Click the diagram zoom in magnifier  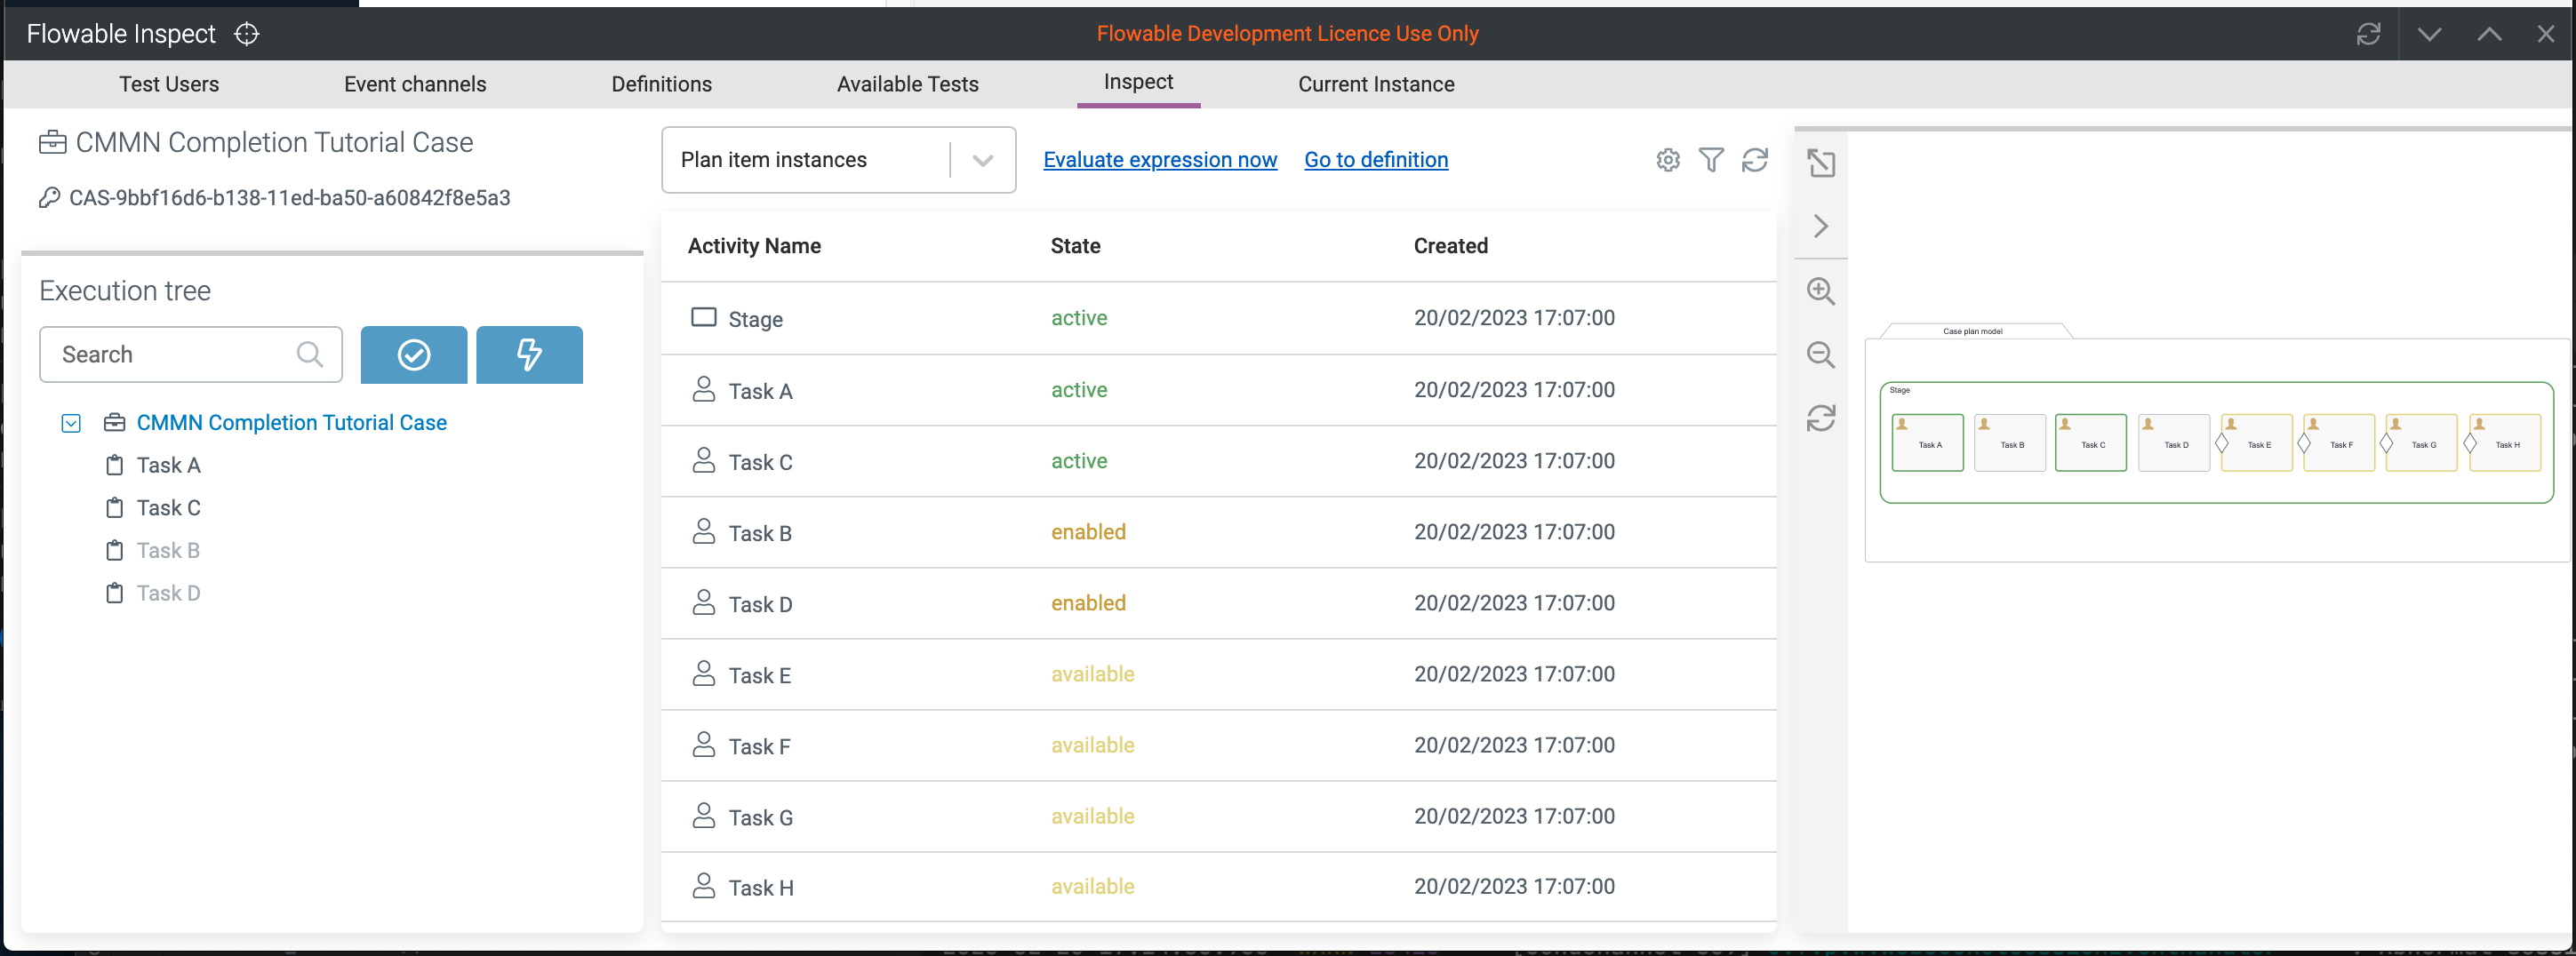tap(1820, 291)
